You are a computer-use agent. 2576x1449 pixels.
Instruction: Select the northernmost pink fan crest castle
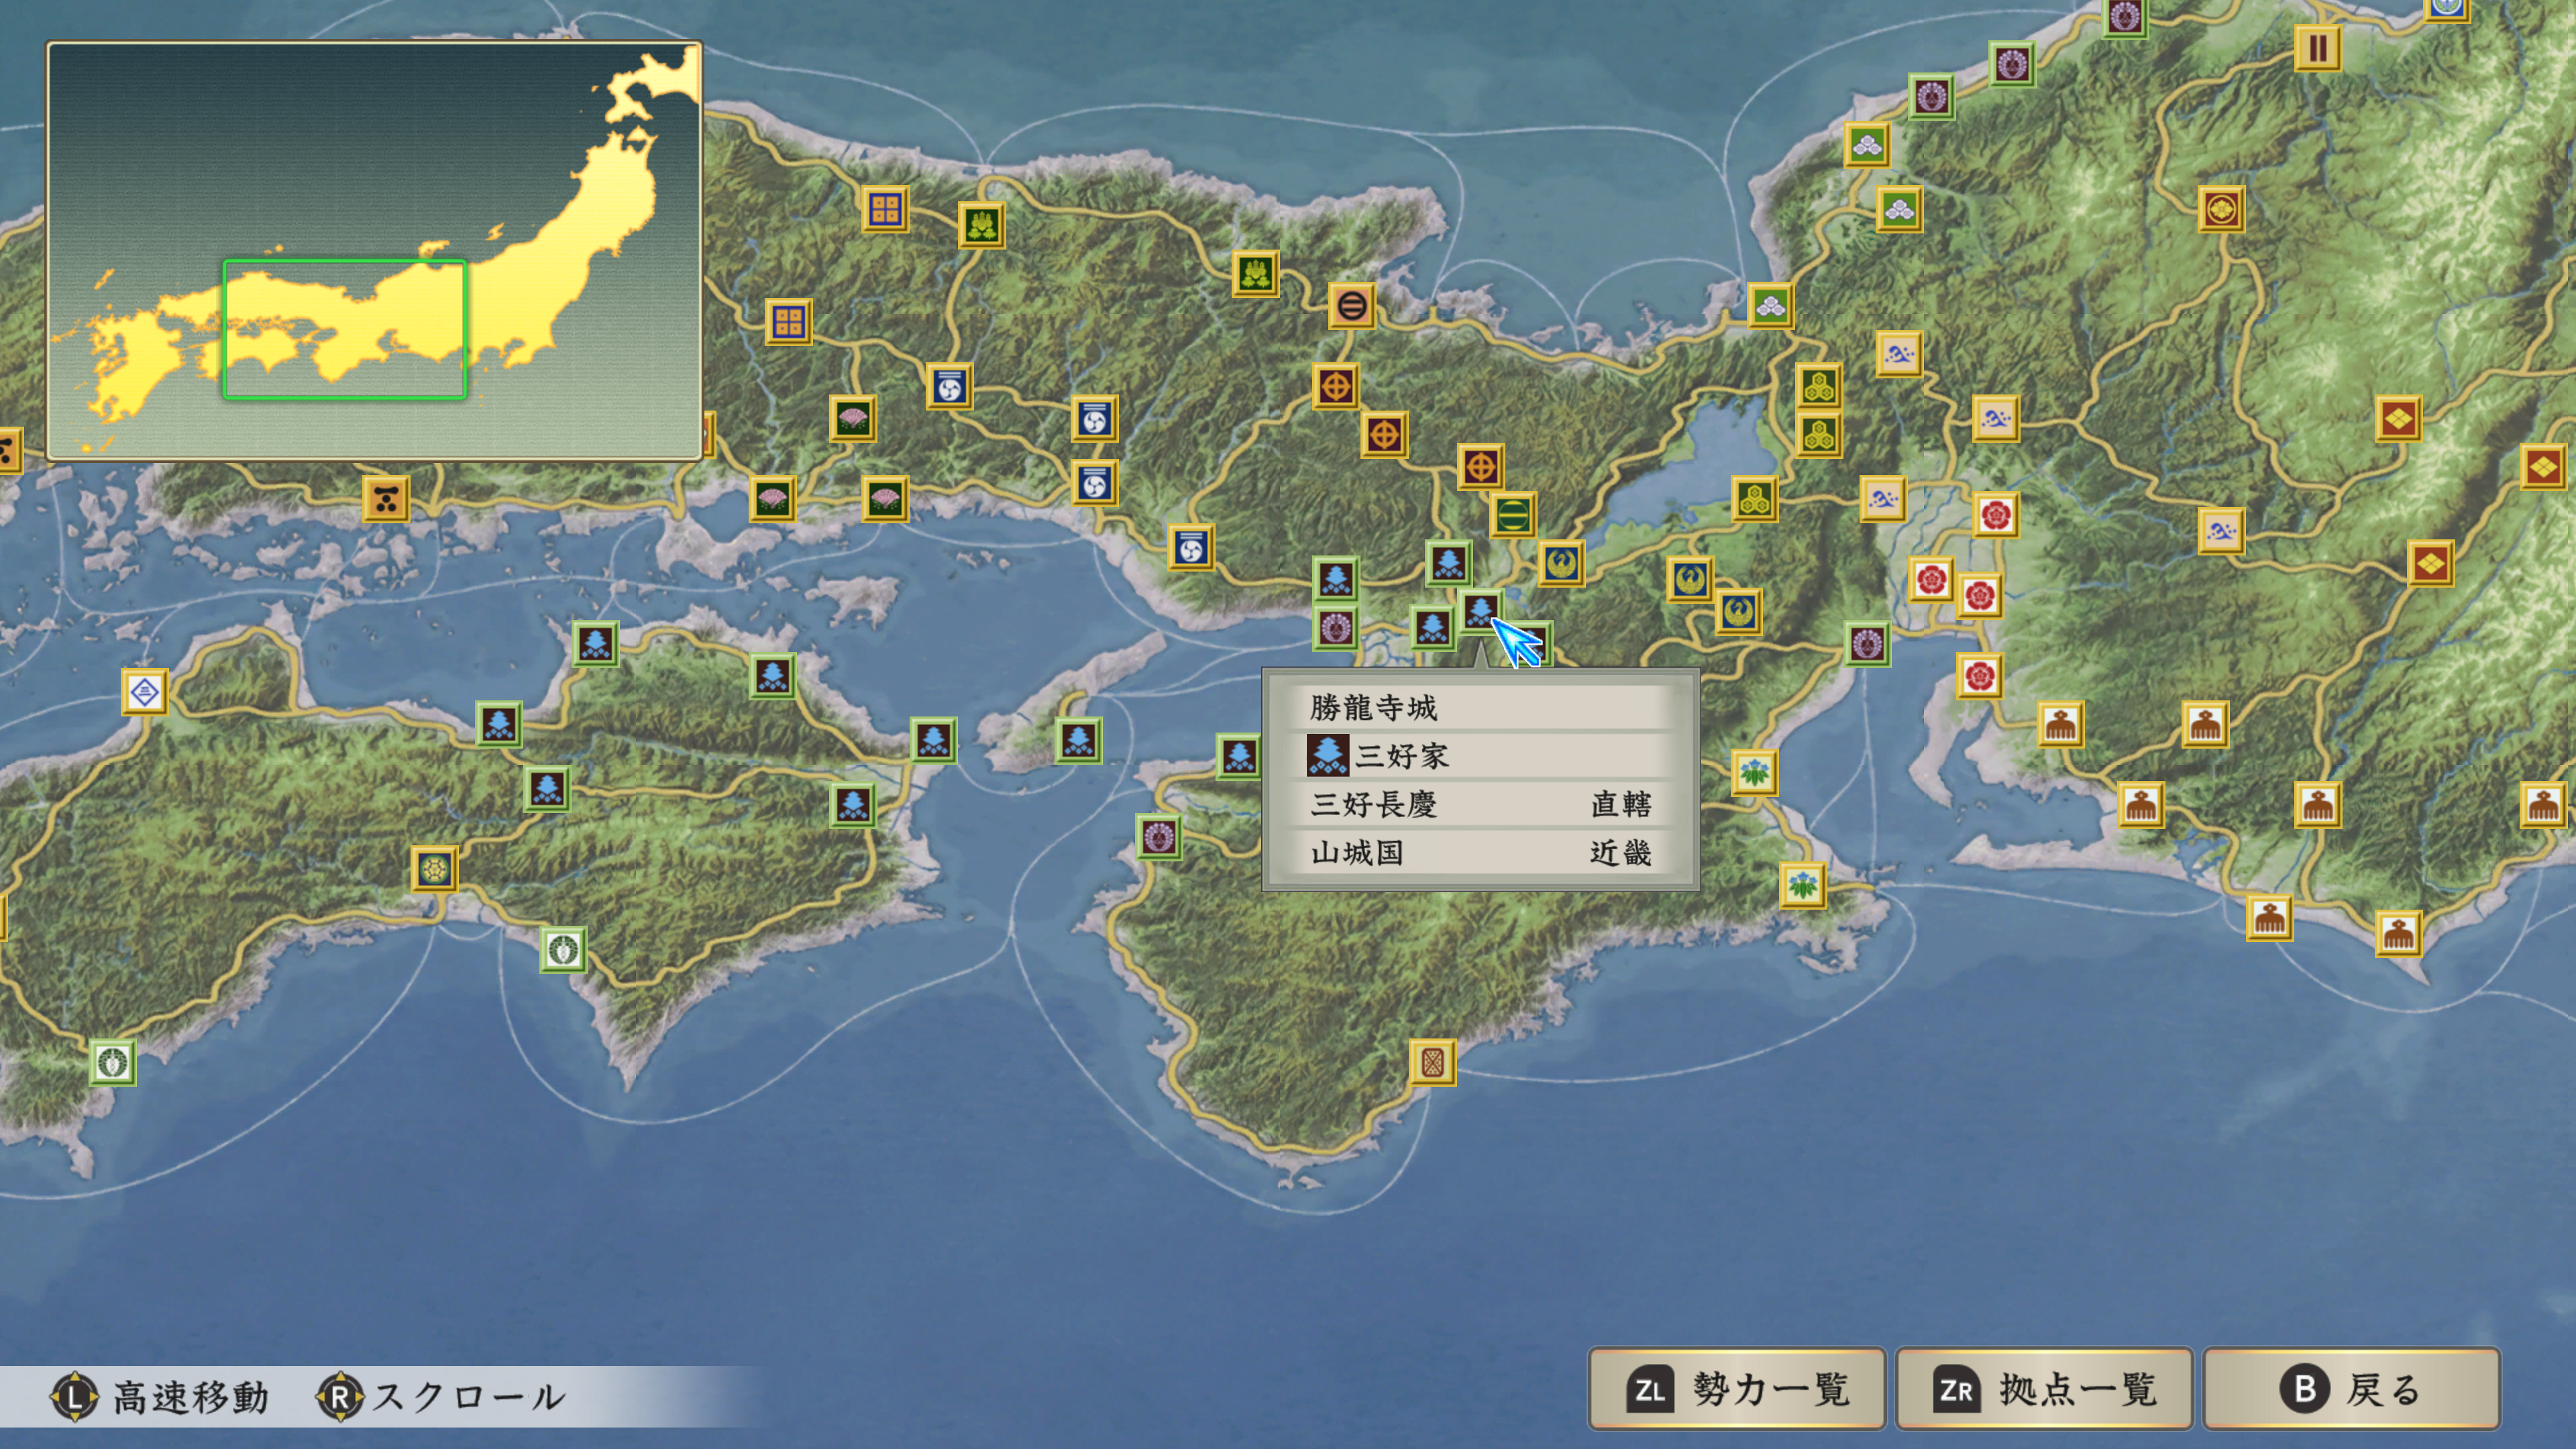point(852,418)
